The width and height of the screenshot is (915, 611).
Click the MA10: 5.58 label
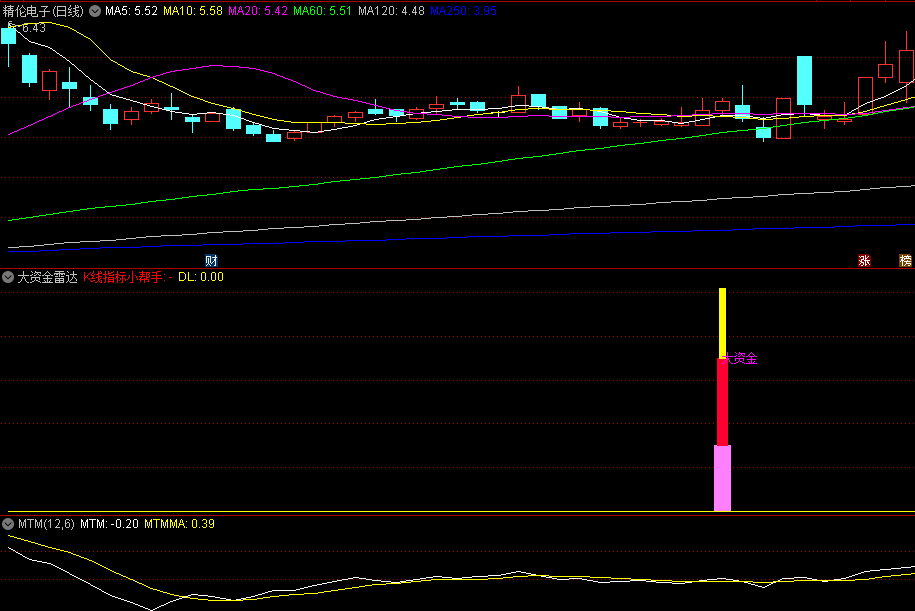[193, 11]
